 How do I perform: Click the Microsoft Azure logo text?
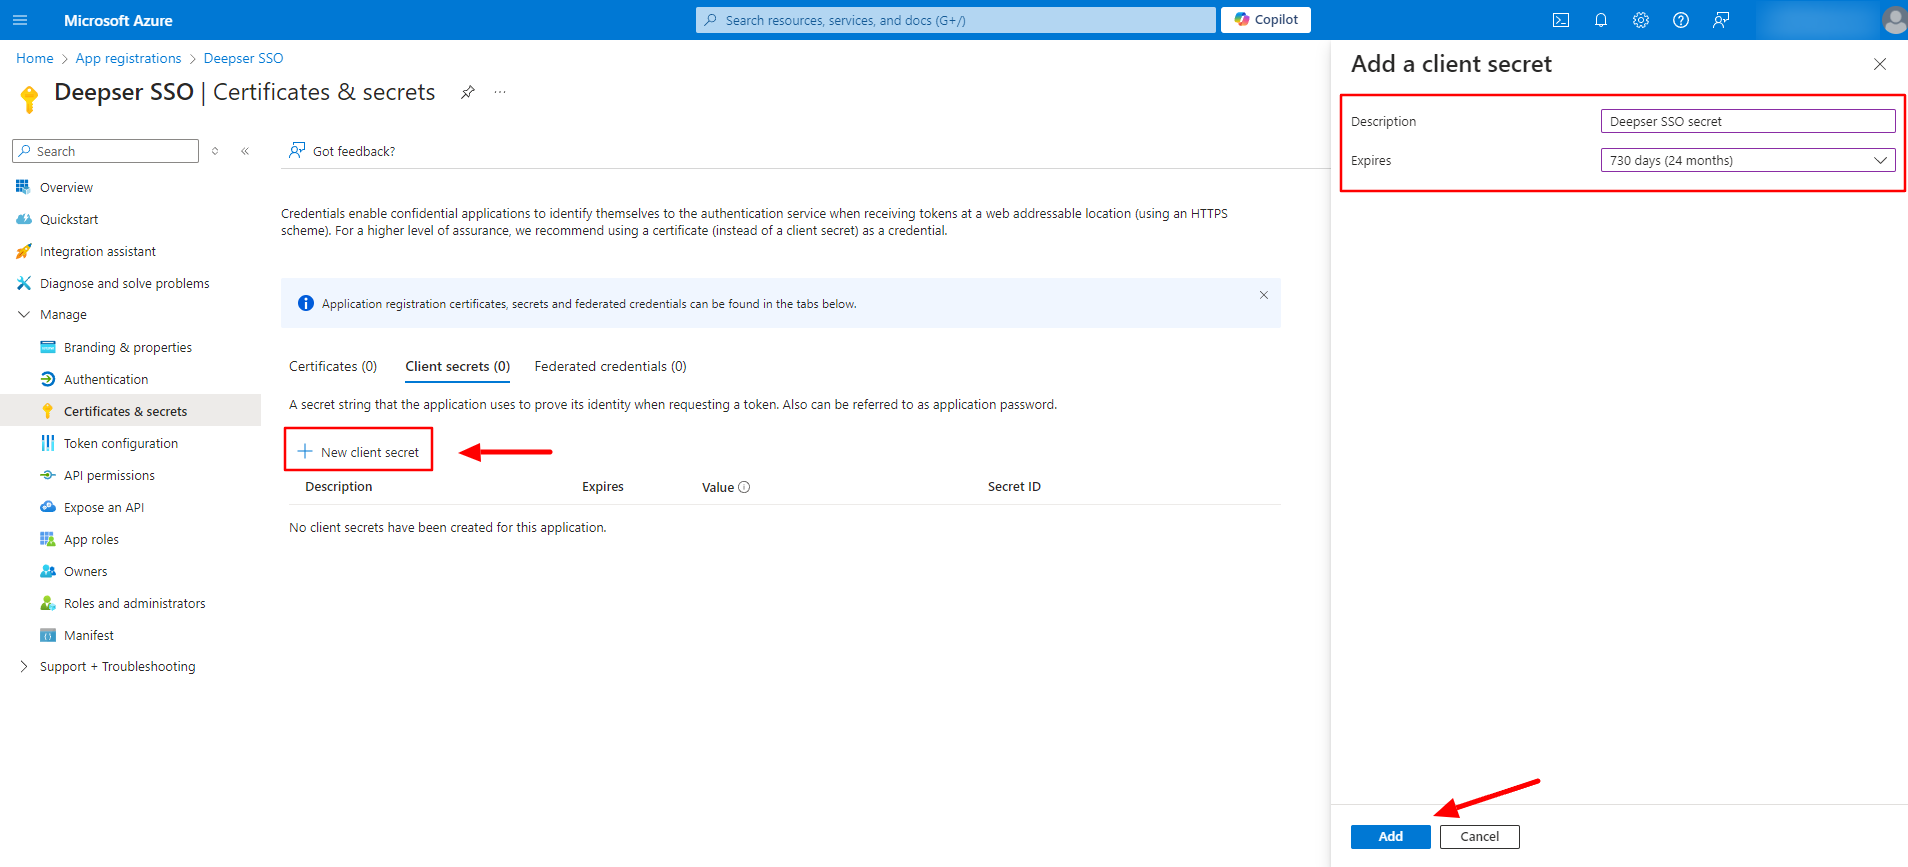tap(118, 20)
